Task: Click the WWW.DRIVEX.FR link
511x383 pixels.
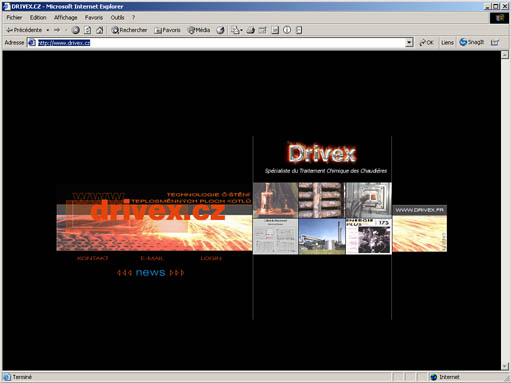Action: [420, 210]
